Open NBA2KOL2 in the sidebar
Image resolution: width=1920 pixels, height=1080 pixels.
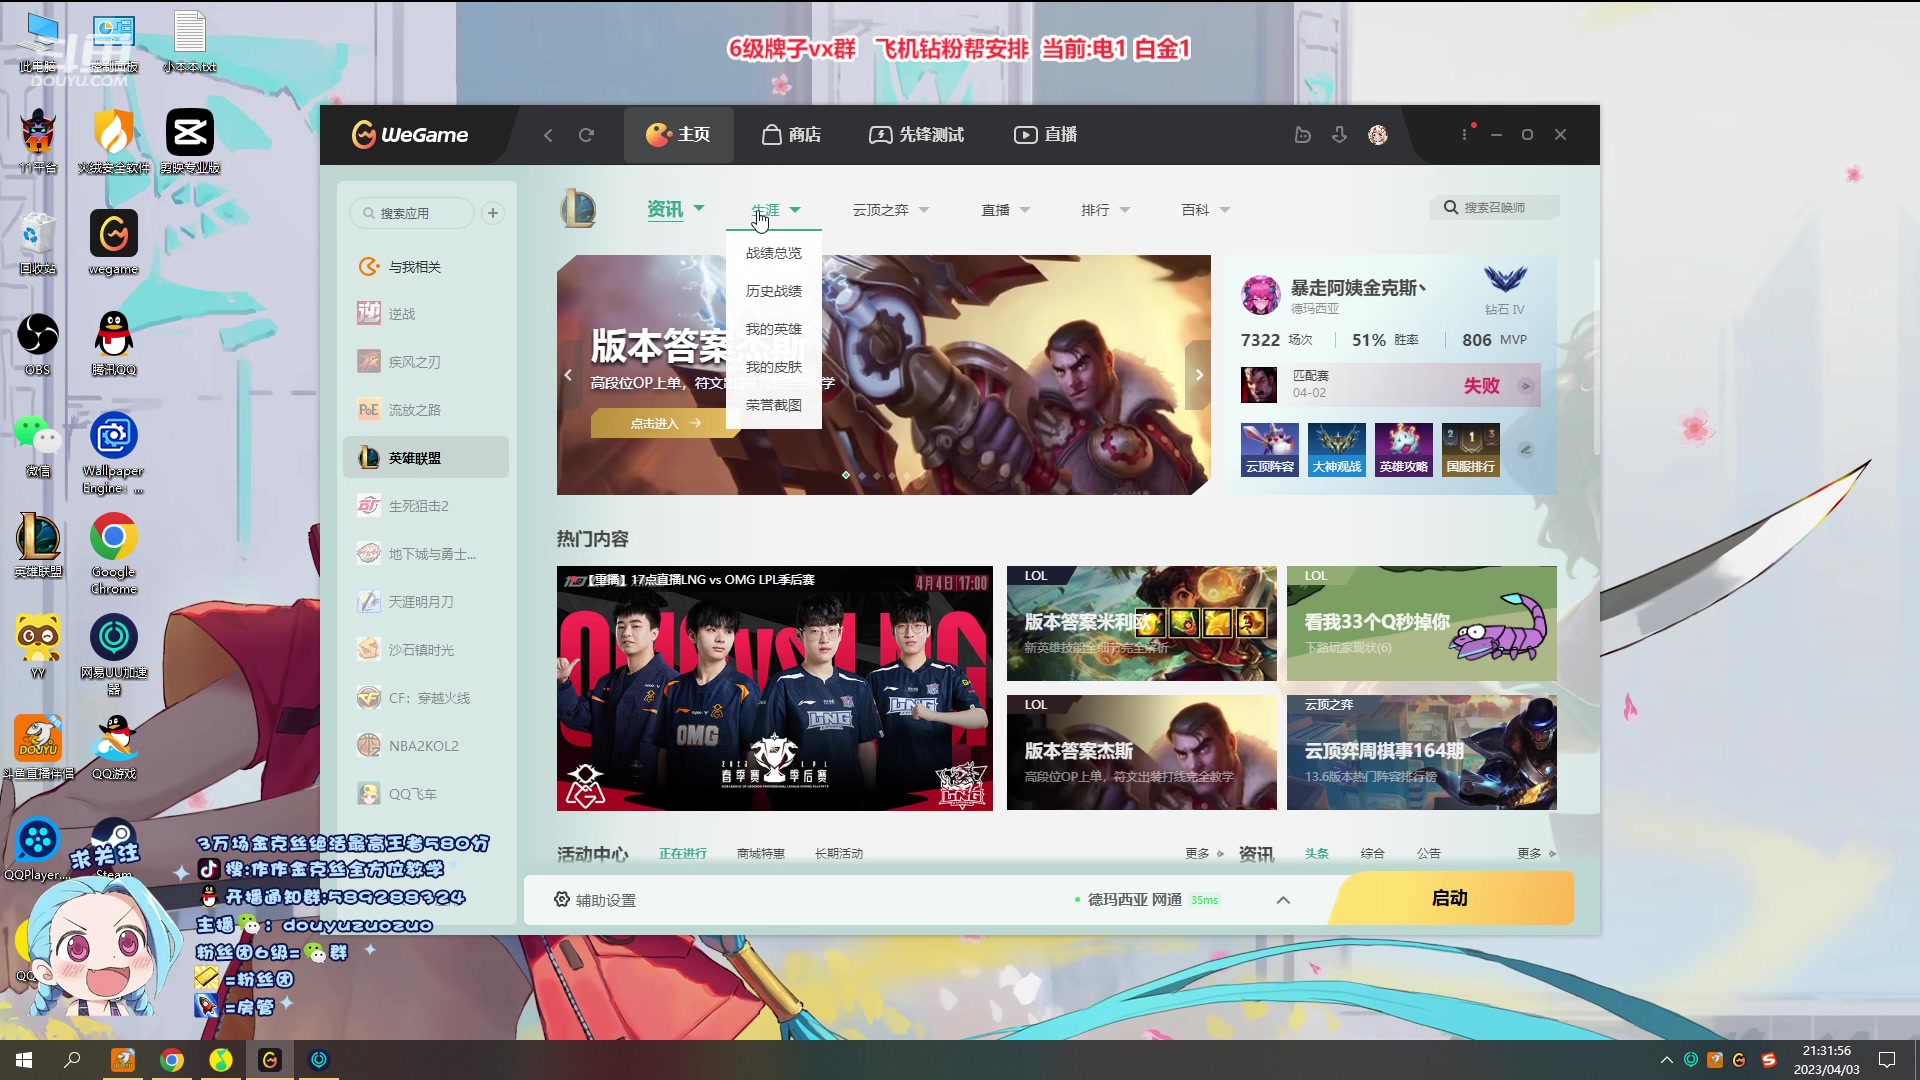[426, 746]
